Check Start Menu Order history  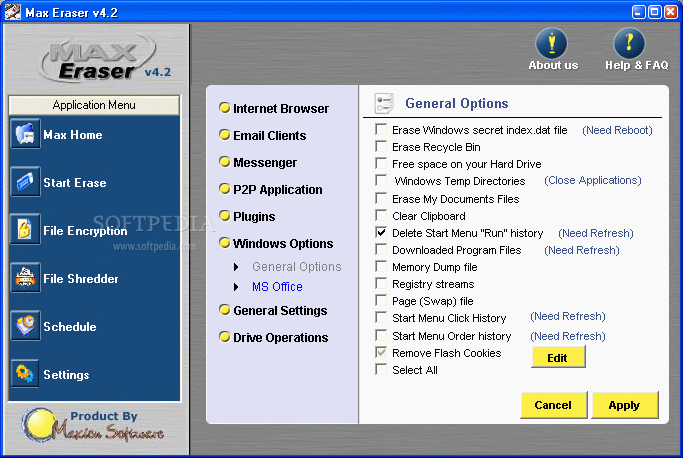point(381,335)
